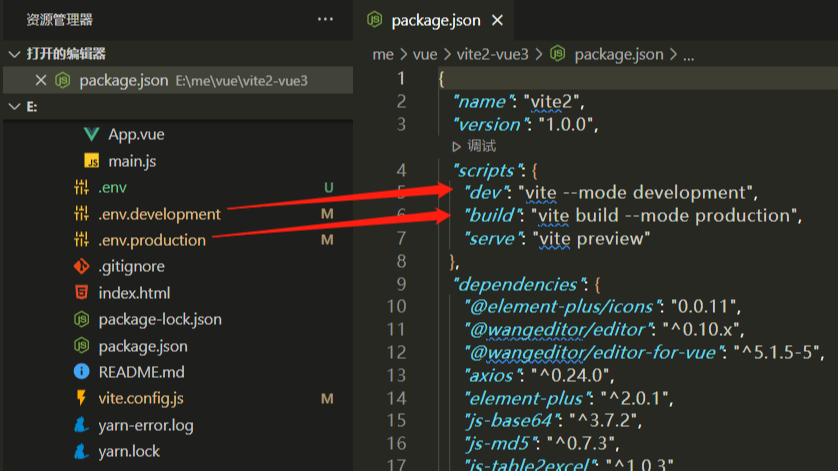Open .env.development file in explorer

(x=159, y=214)
